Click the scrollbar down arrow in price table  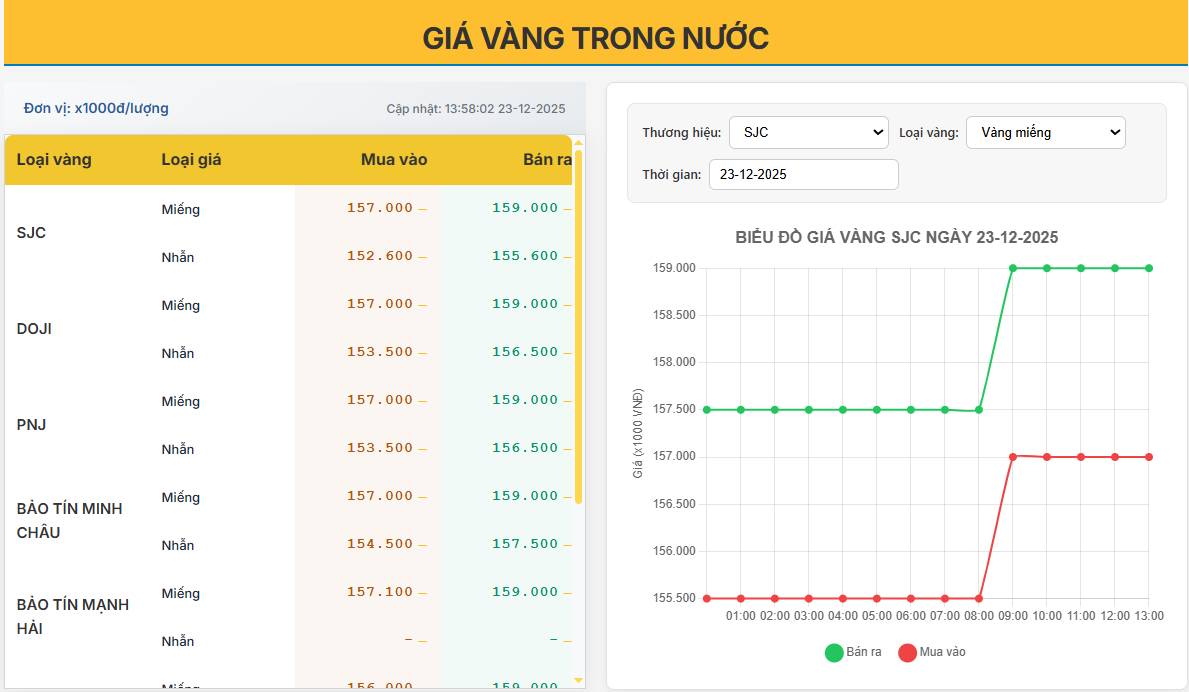pos(577,678)
